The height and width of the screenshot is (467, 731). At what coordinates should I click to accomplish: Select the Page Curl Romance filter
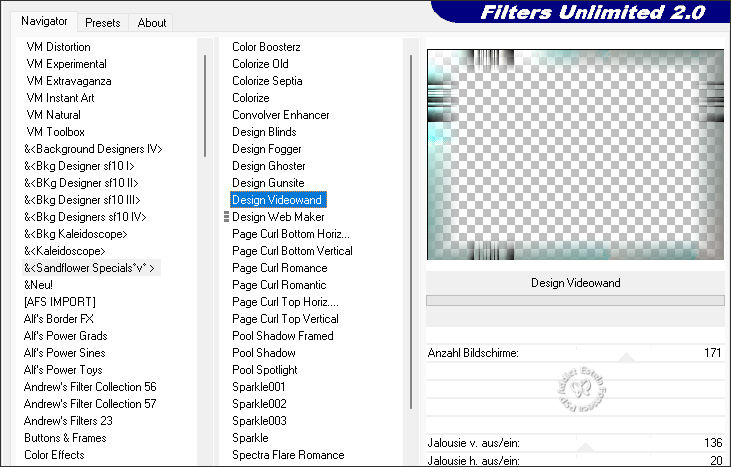click(x=279, y=268)
